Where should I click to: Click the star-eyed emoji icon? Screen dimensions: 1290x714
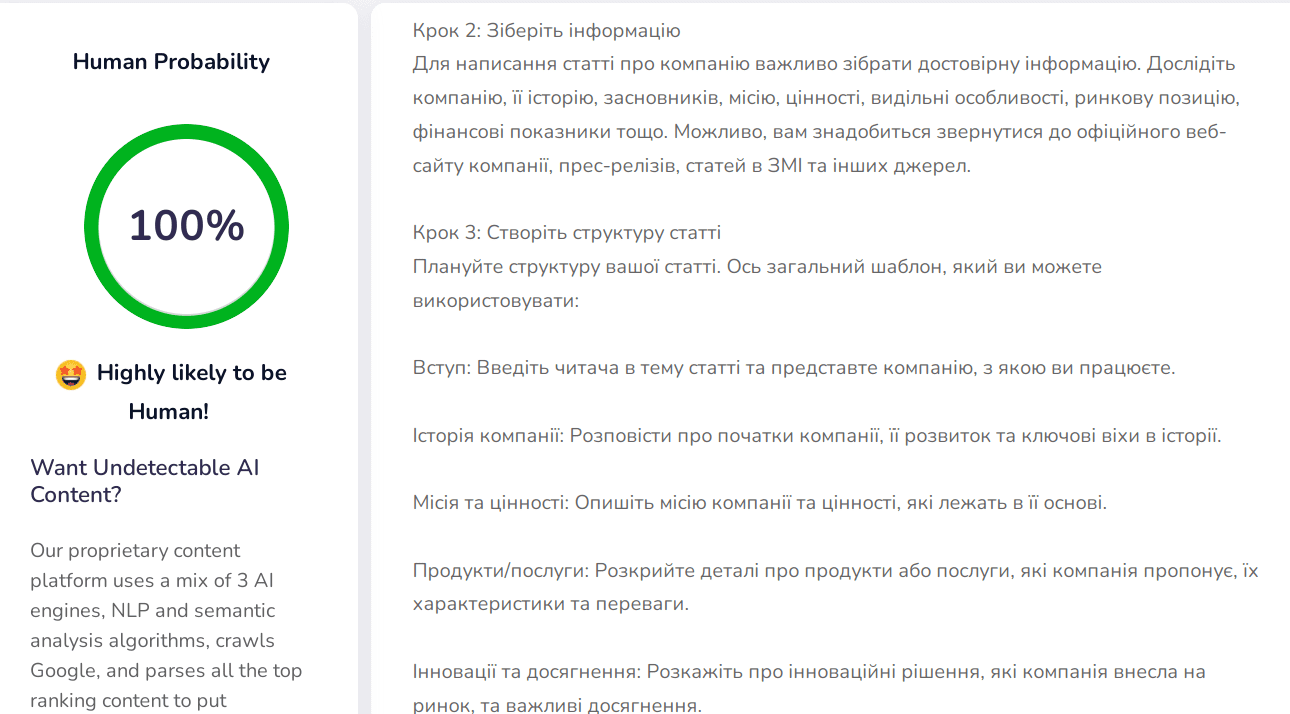(x=71, y=375)
